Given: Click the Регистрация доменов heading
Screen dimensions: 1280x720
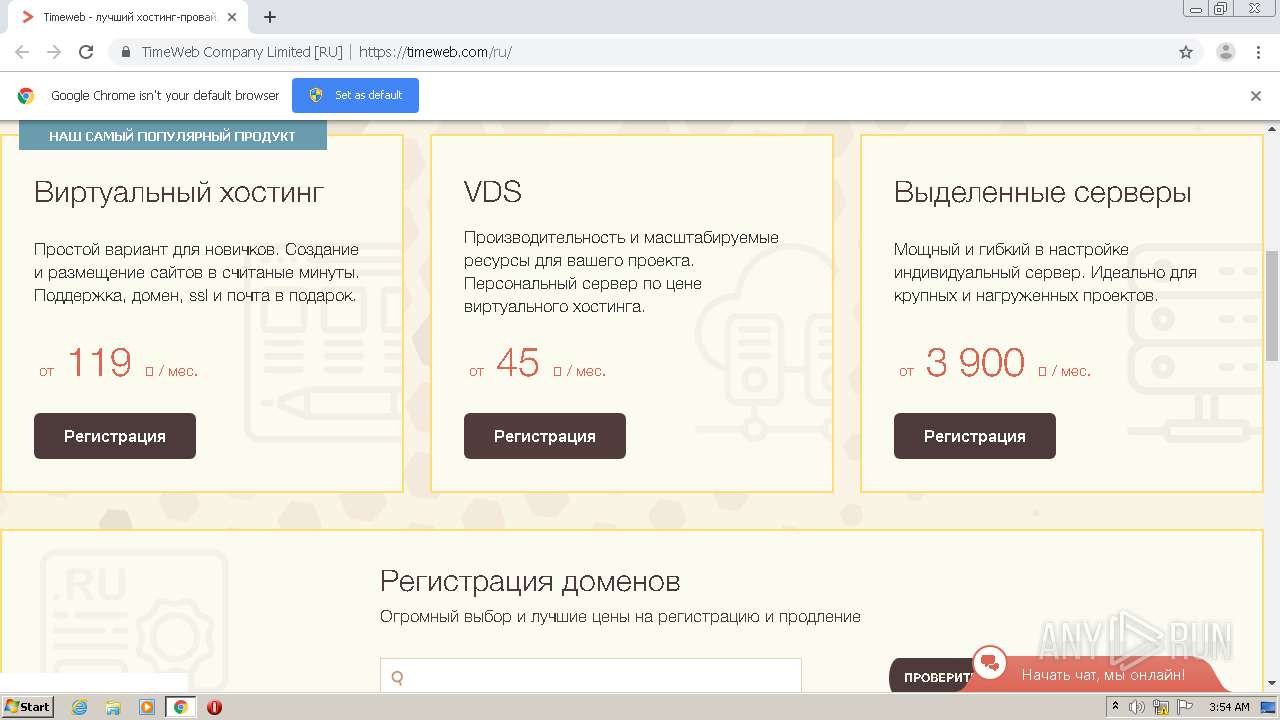Looking at the screenshot, I should [530, 581].
